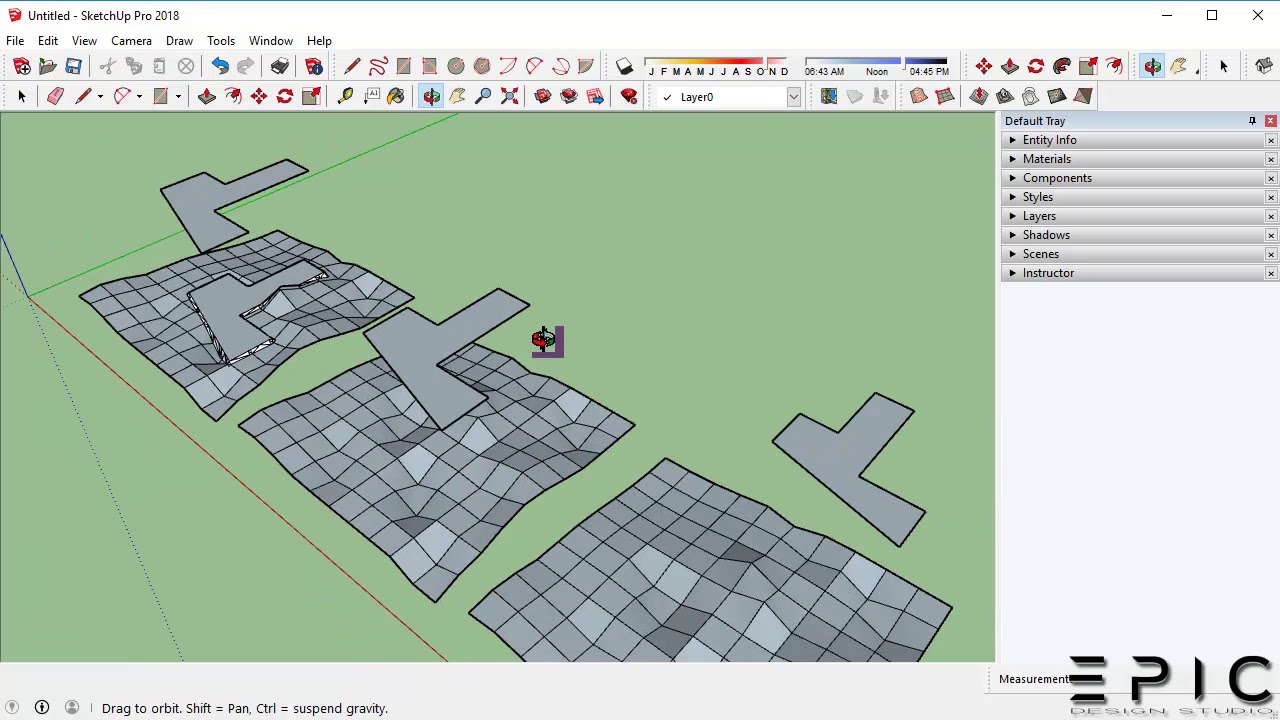
Task: Select the Paint Bucket tool
Action: (x=396, y=96)
